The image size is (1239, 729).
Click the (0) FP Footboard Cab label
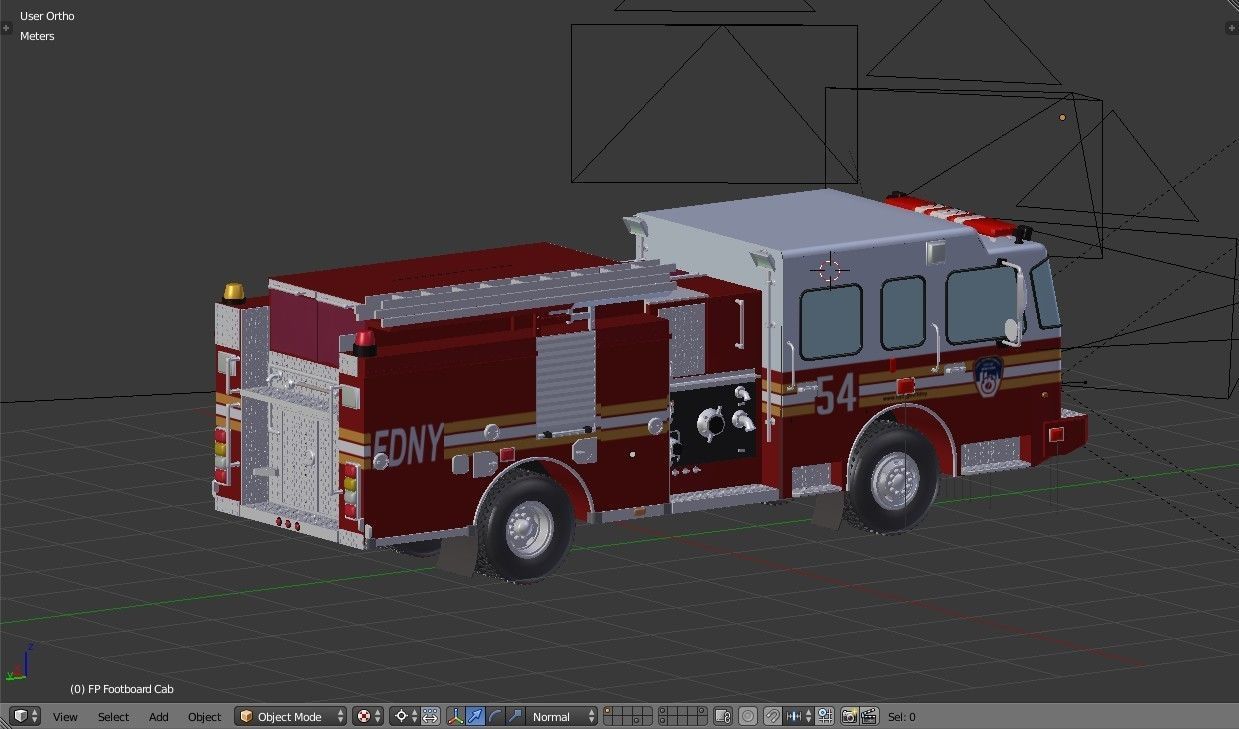tap(122, 689)
